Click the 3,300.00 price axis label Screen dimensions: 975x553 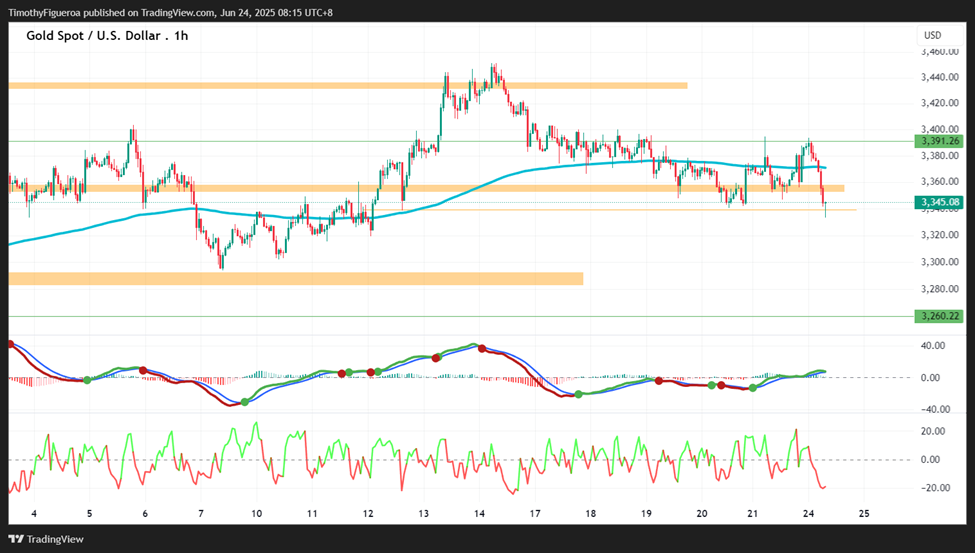click(x=938, y=262)
